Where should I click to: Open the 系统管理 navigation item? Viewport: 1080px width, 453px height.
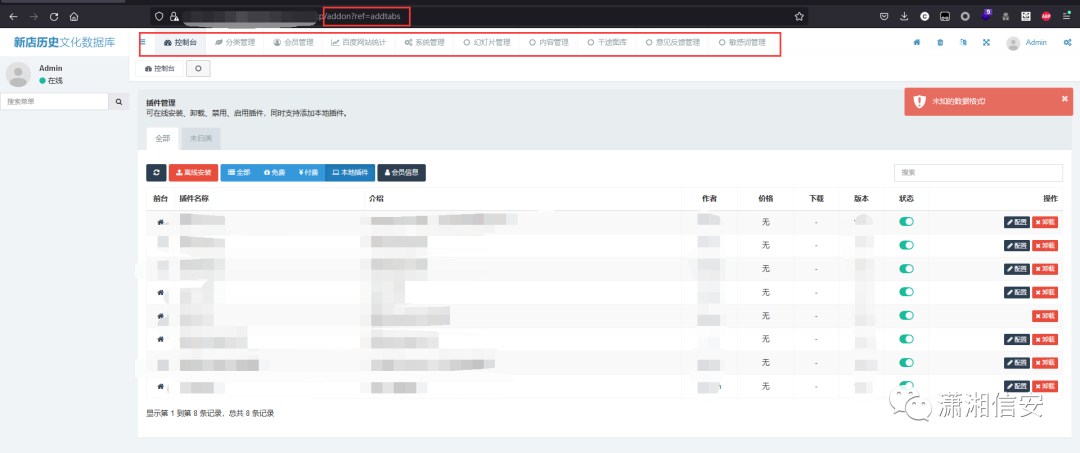pyautogui.click(x=424, y=43)
